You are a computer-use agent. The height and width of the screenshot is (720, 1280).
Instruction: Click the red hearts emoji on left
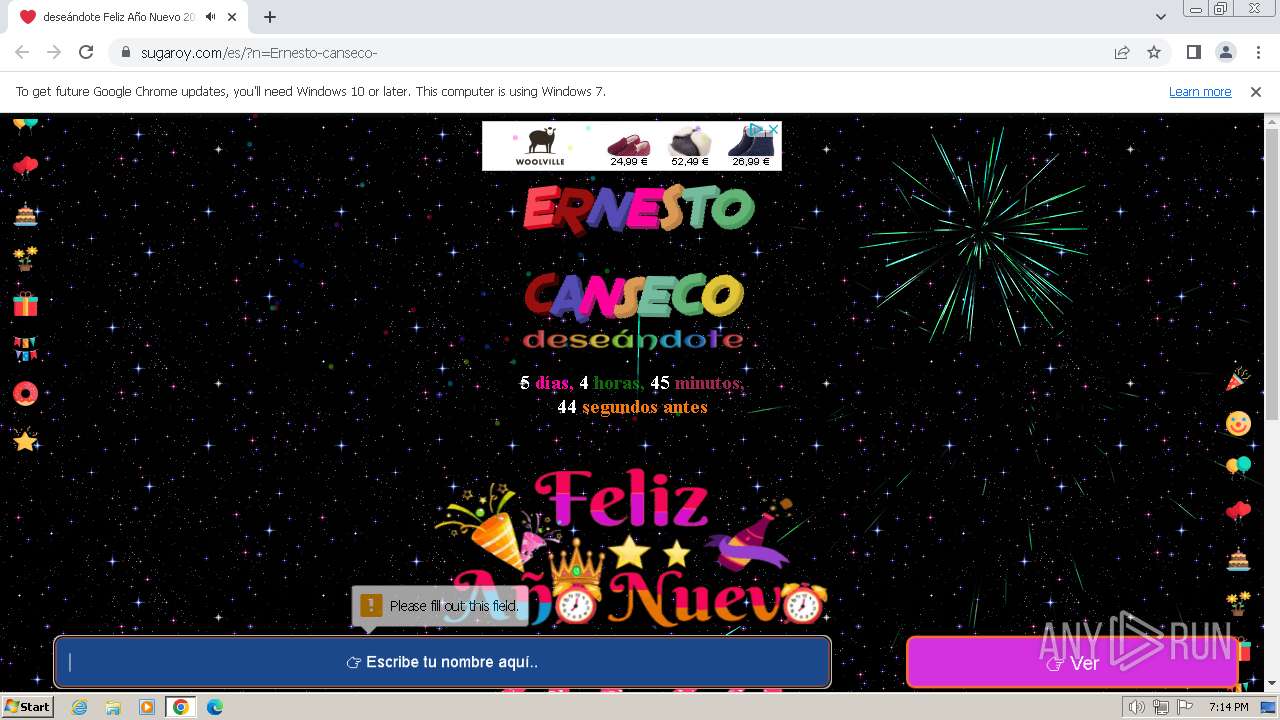(x=25, y=167)
